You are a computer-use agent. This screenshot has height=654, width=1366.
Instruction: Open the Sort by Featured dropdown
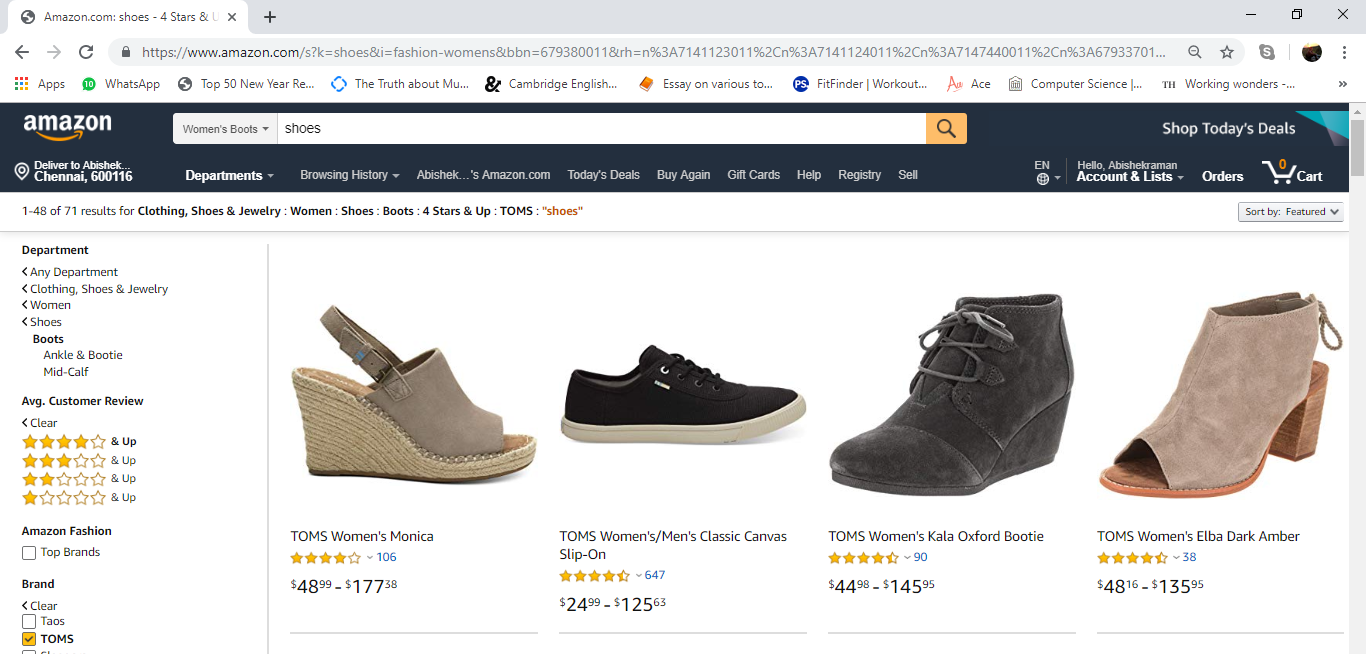pyautogui.click(x=1290, y=212)
